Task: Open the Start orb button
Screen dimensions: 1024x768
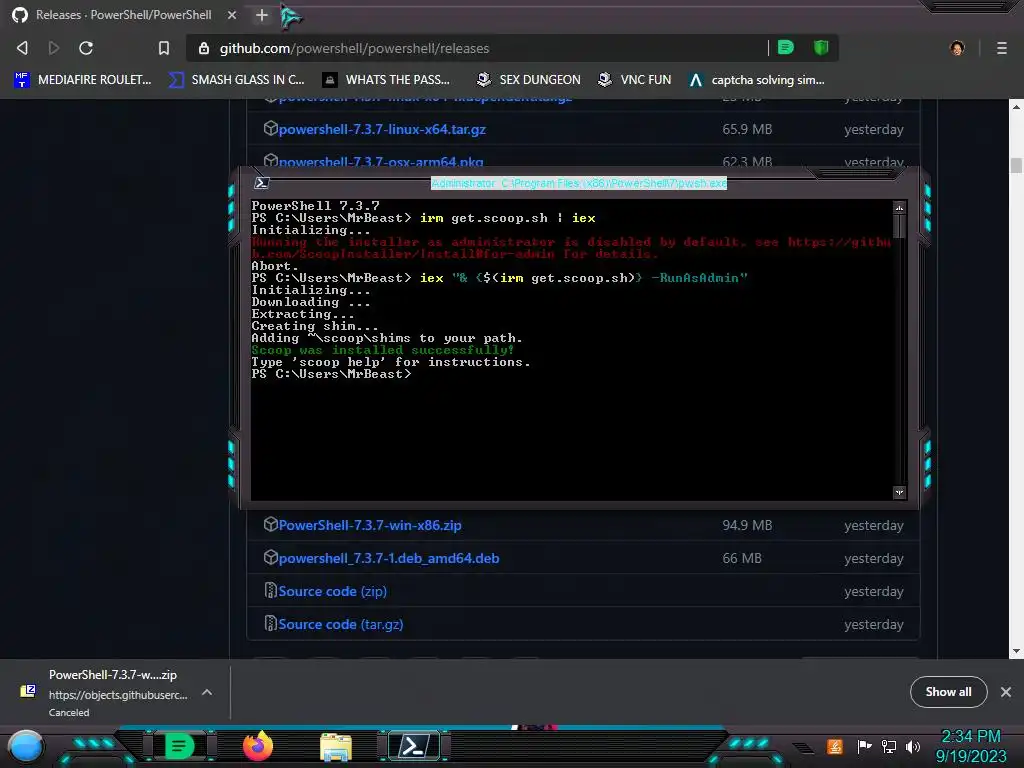Action: [26, 746]
